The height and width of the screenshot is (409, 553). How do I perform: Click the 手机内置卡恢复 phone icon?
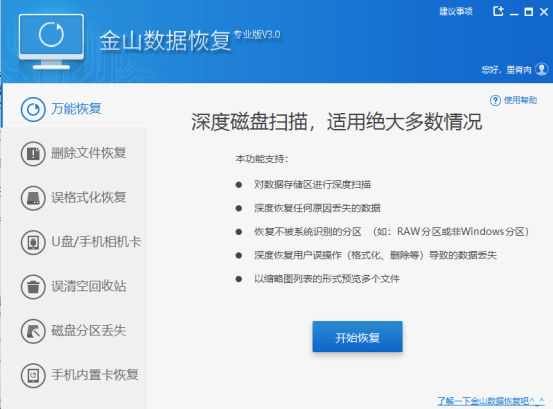tap(33, 376)
